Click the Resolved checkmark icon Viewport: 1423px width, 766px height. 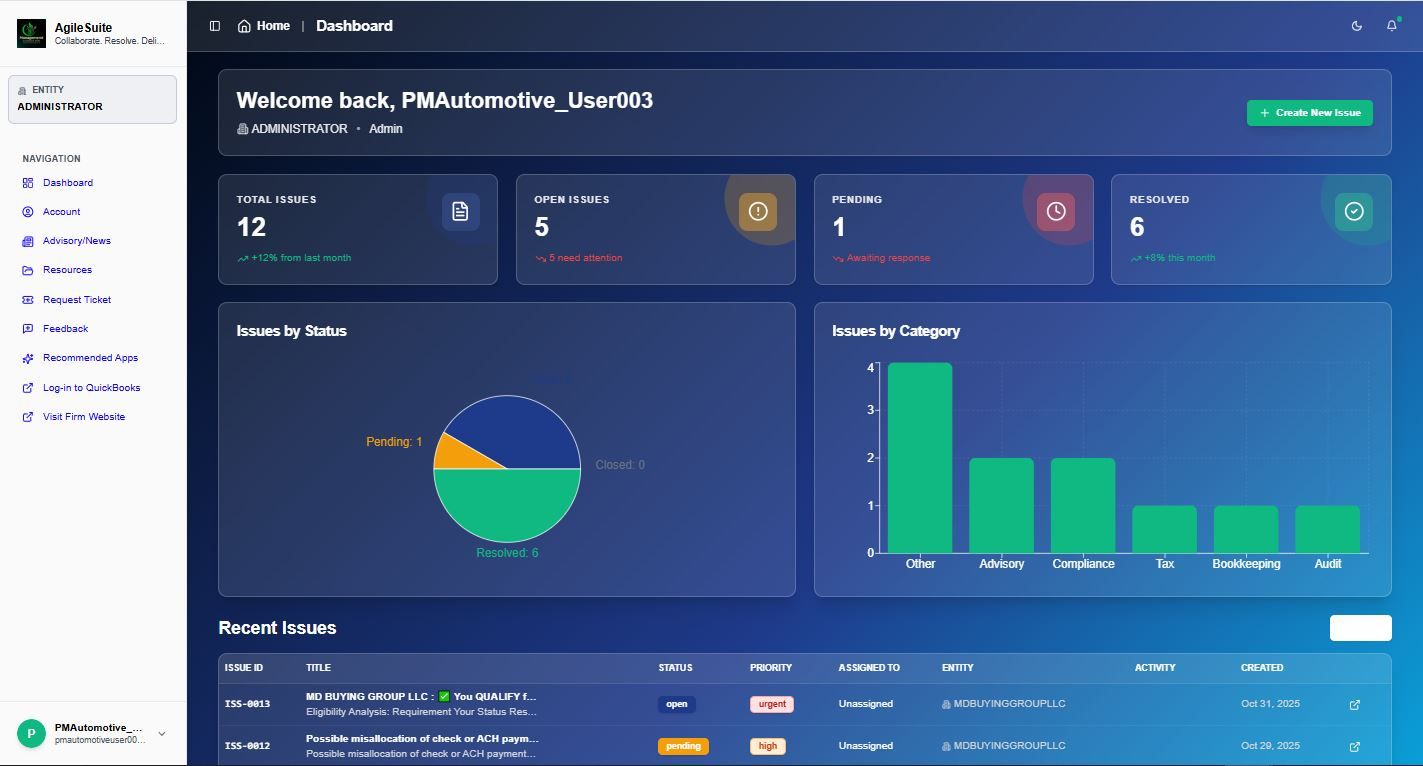(1354, 211)
